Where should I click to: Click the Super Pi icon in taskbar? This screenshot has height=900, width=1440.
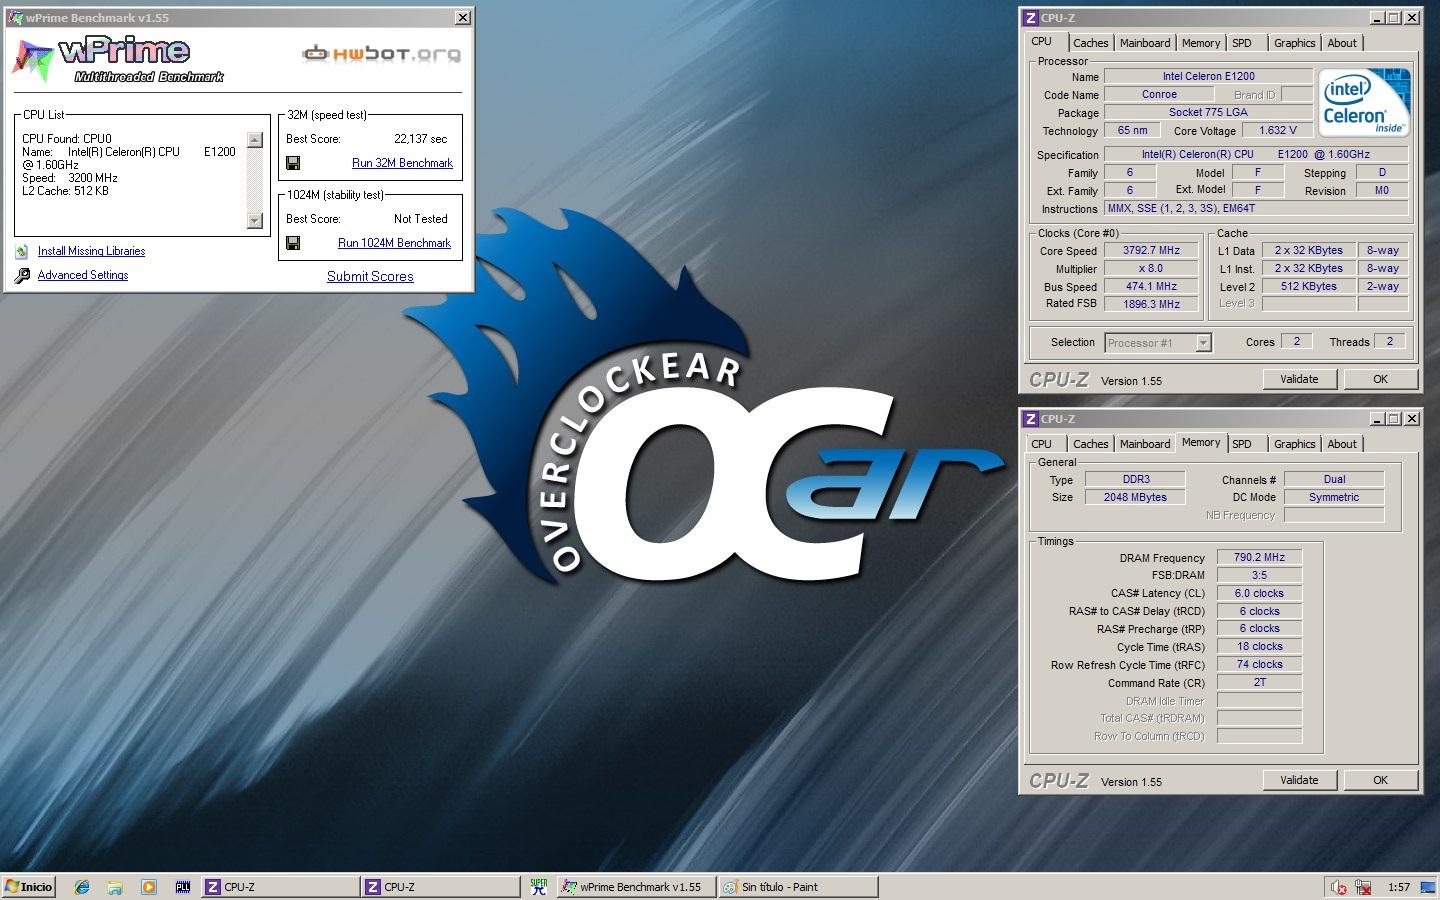tap(538, 887)
